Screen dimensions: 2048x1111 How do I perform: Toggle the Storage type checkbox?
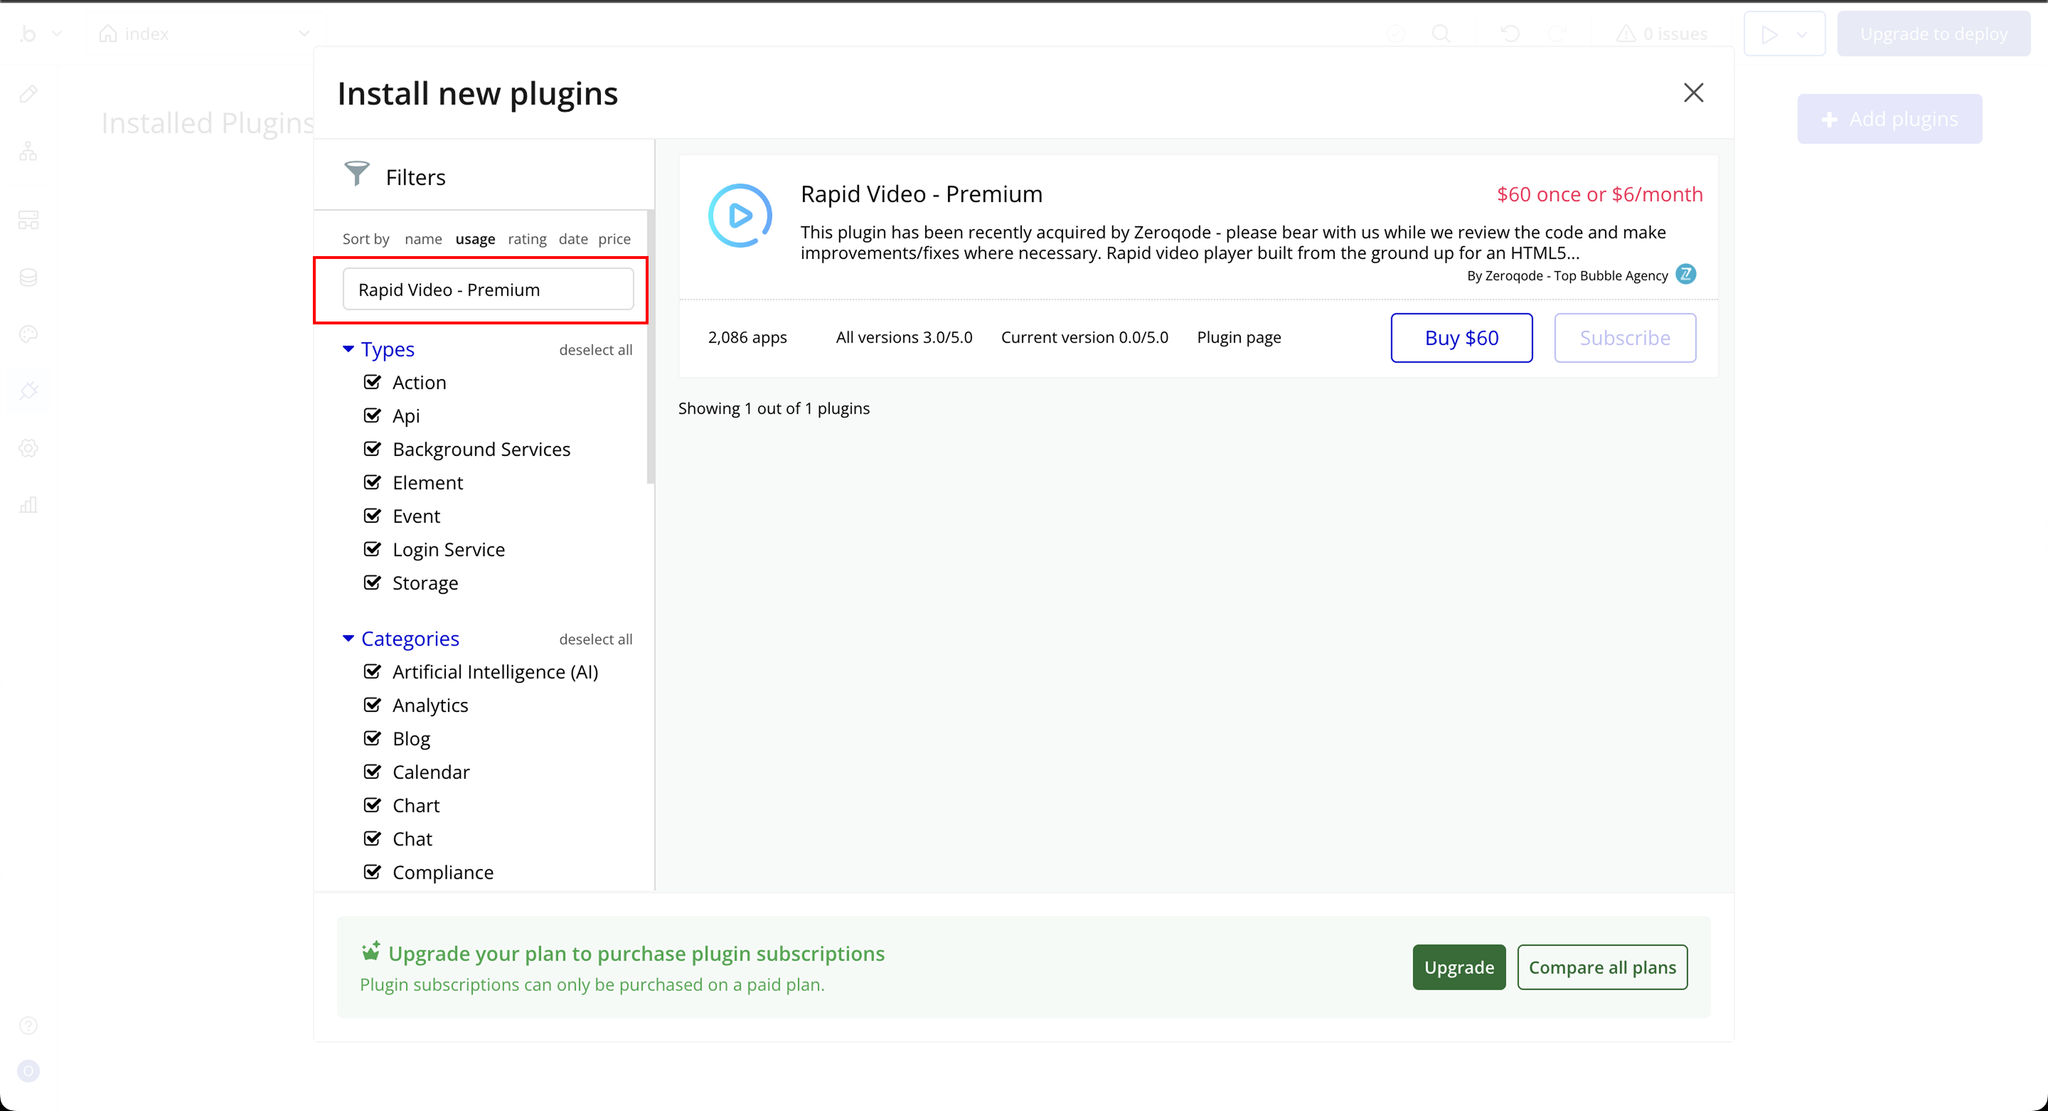(372, 582)
